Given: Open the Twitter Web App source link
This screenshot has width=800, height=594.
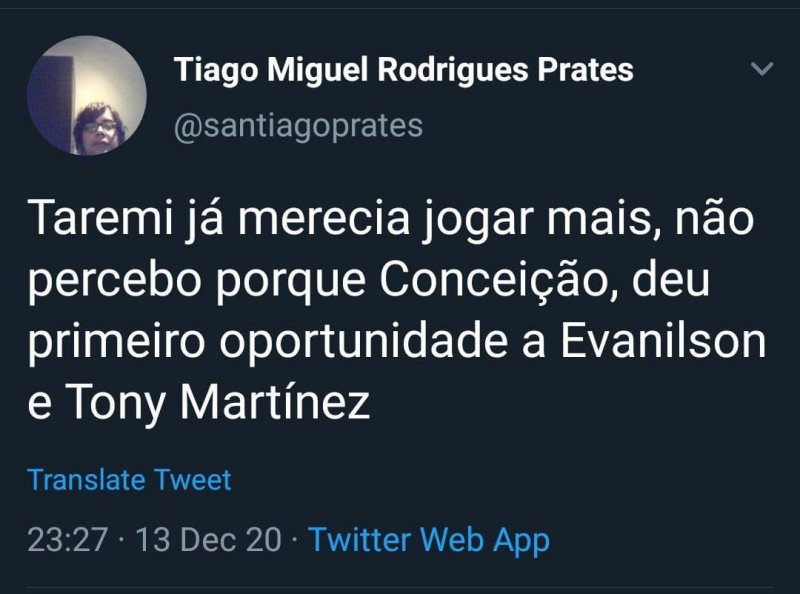Looking at the screenshot, I should point(429,540).
